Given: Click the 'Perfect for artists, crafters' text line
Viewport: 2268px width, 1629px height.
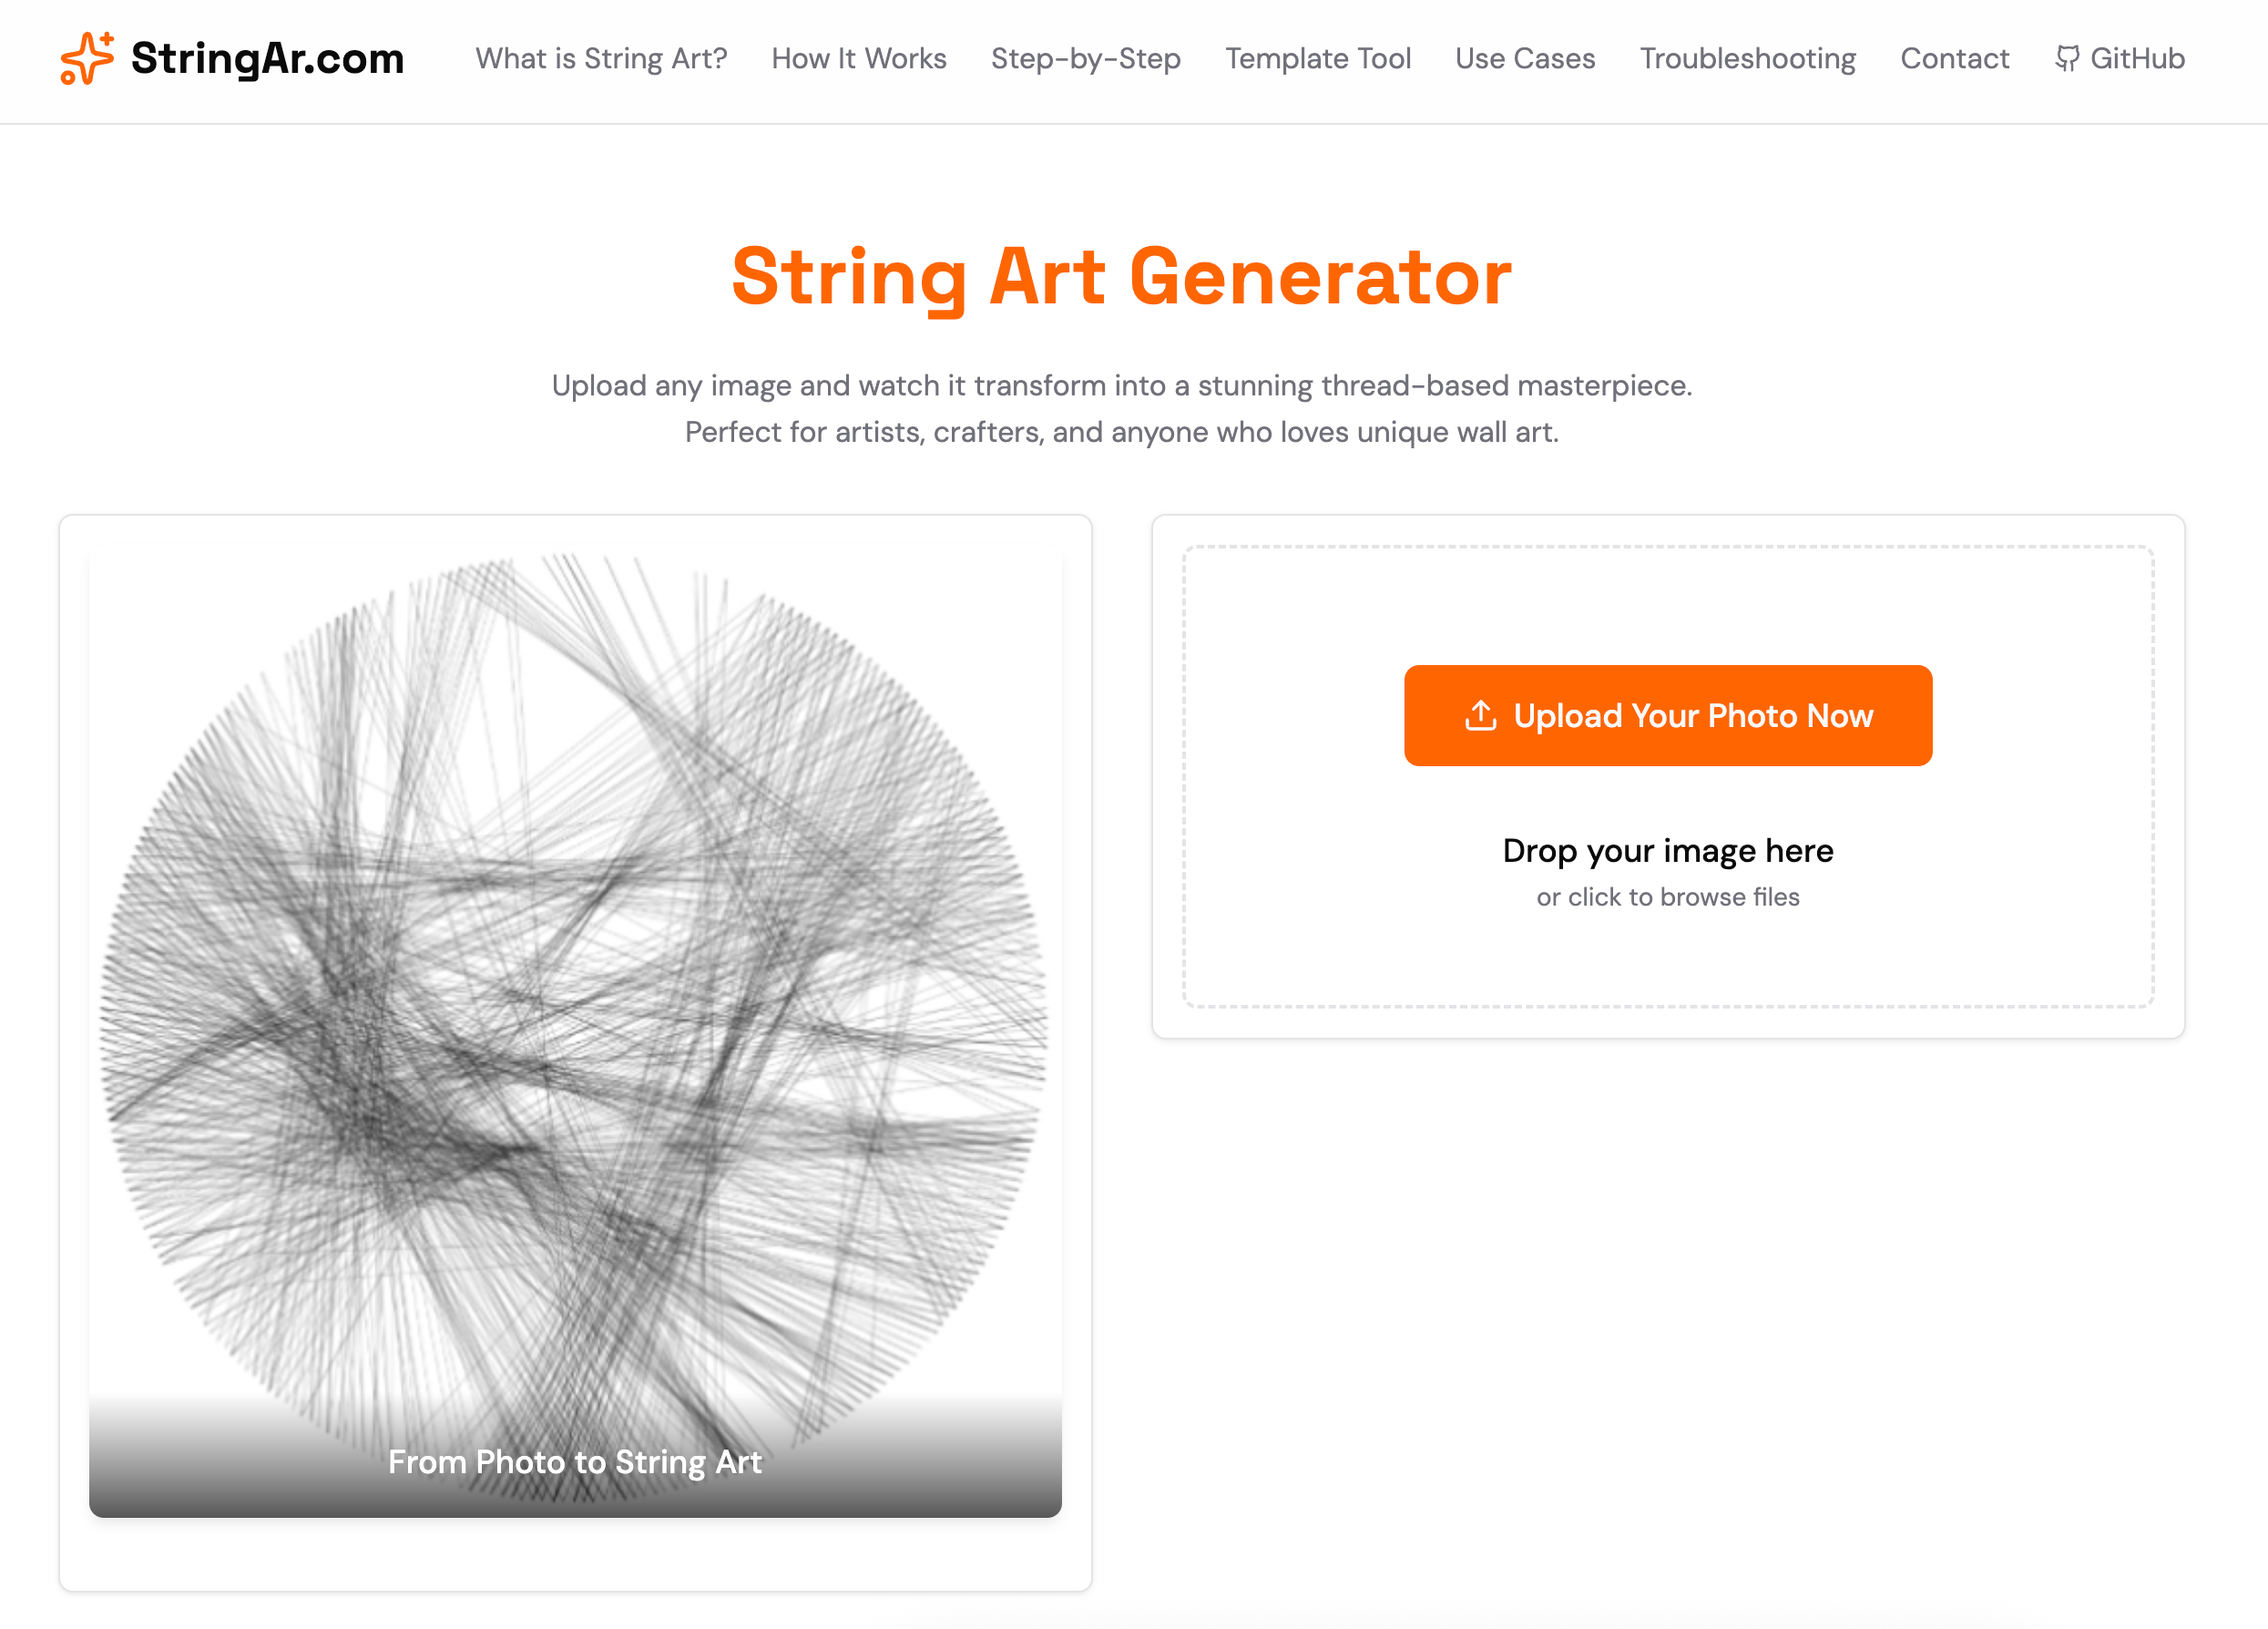Looking at the screenshot, I should click(x=1121, y=432).
